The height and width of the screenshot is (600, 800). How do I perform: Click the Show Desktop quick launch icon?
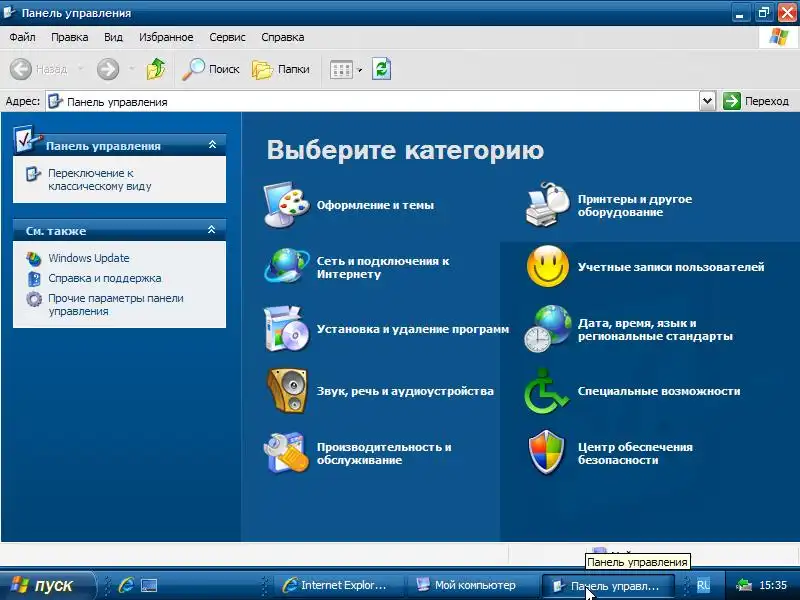point(149,585)
